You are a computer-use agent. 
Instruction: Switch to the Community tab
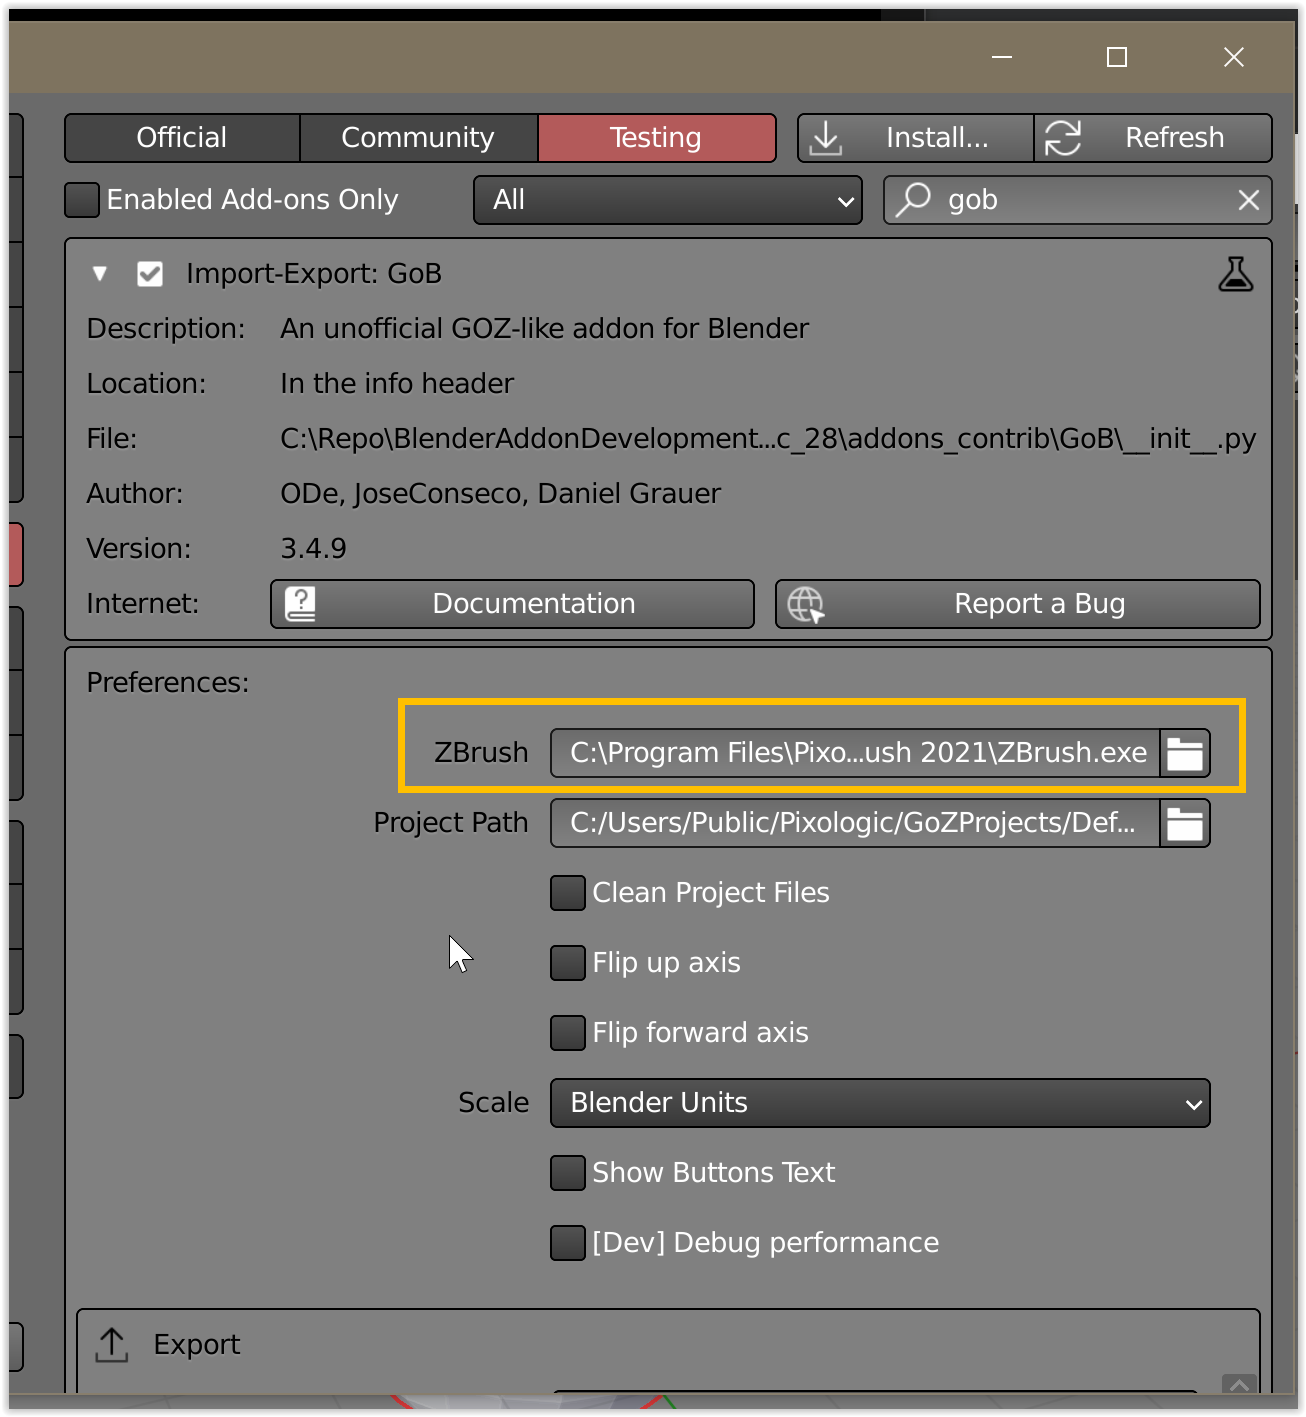click(418, 138)
